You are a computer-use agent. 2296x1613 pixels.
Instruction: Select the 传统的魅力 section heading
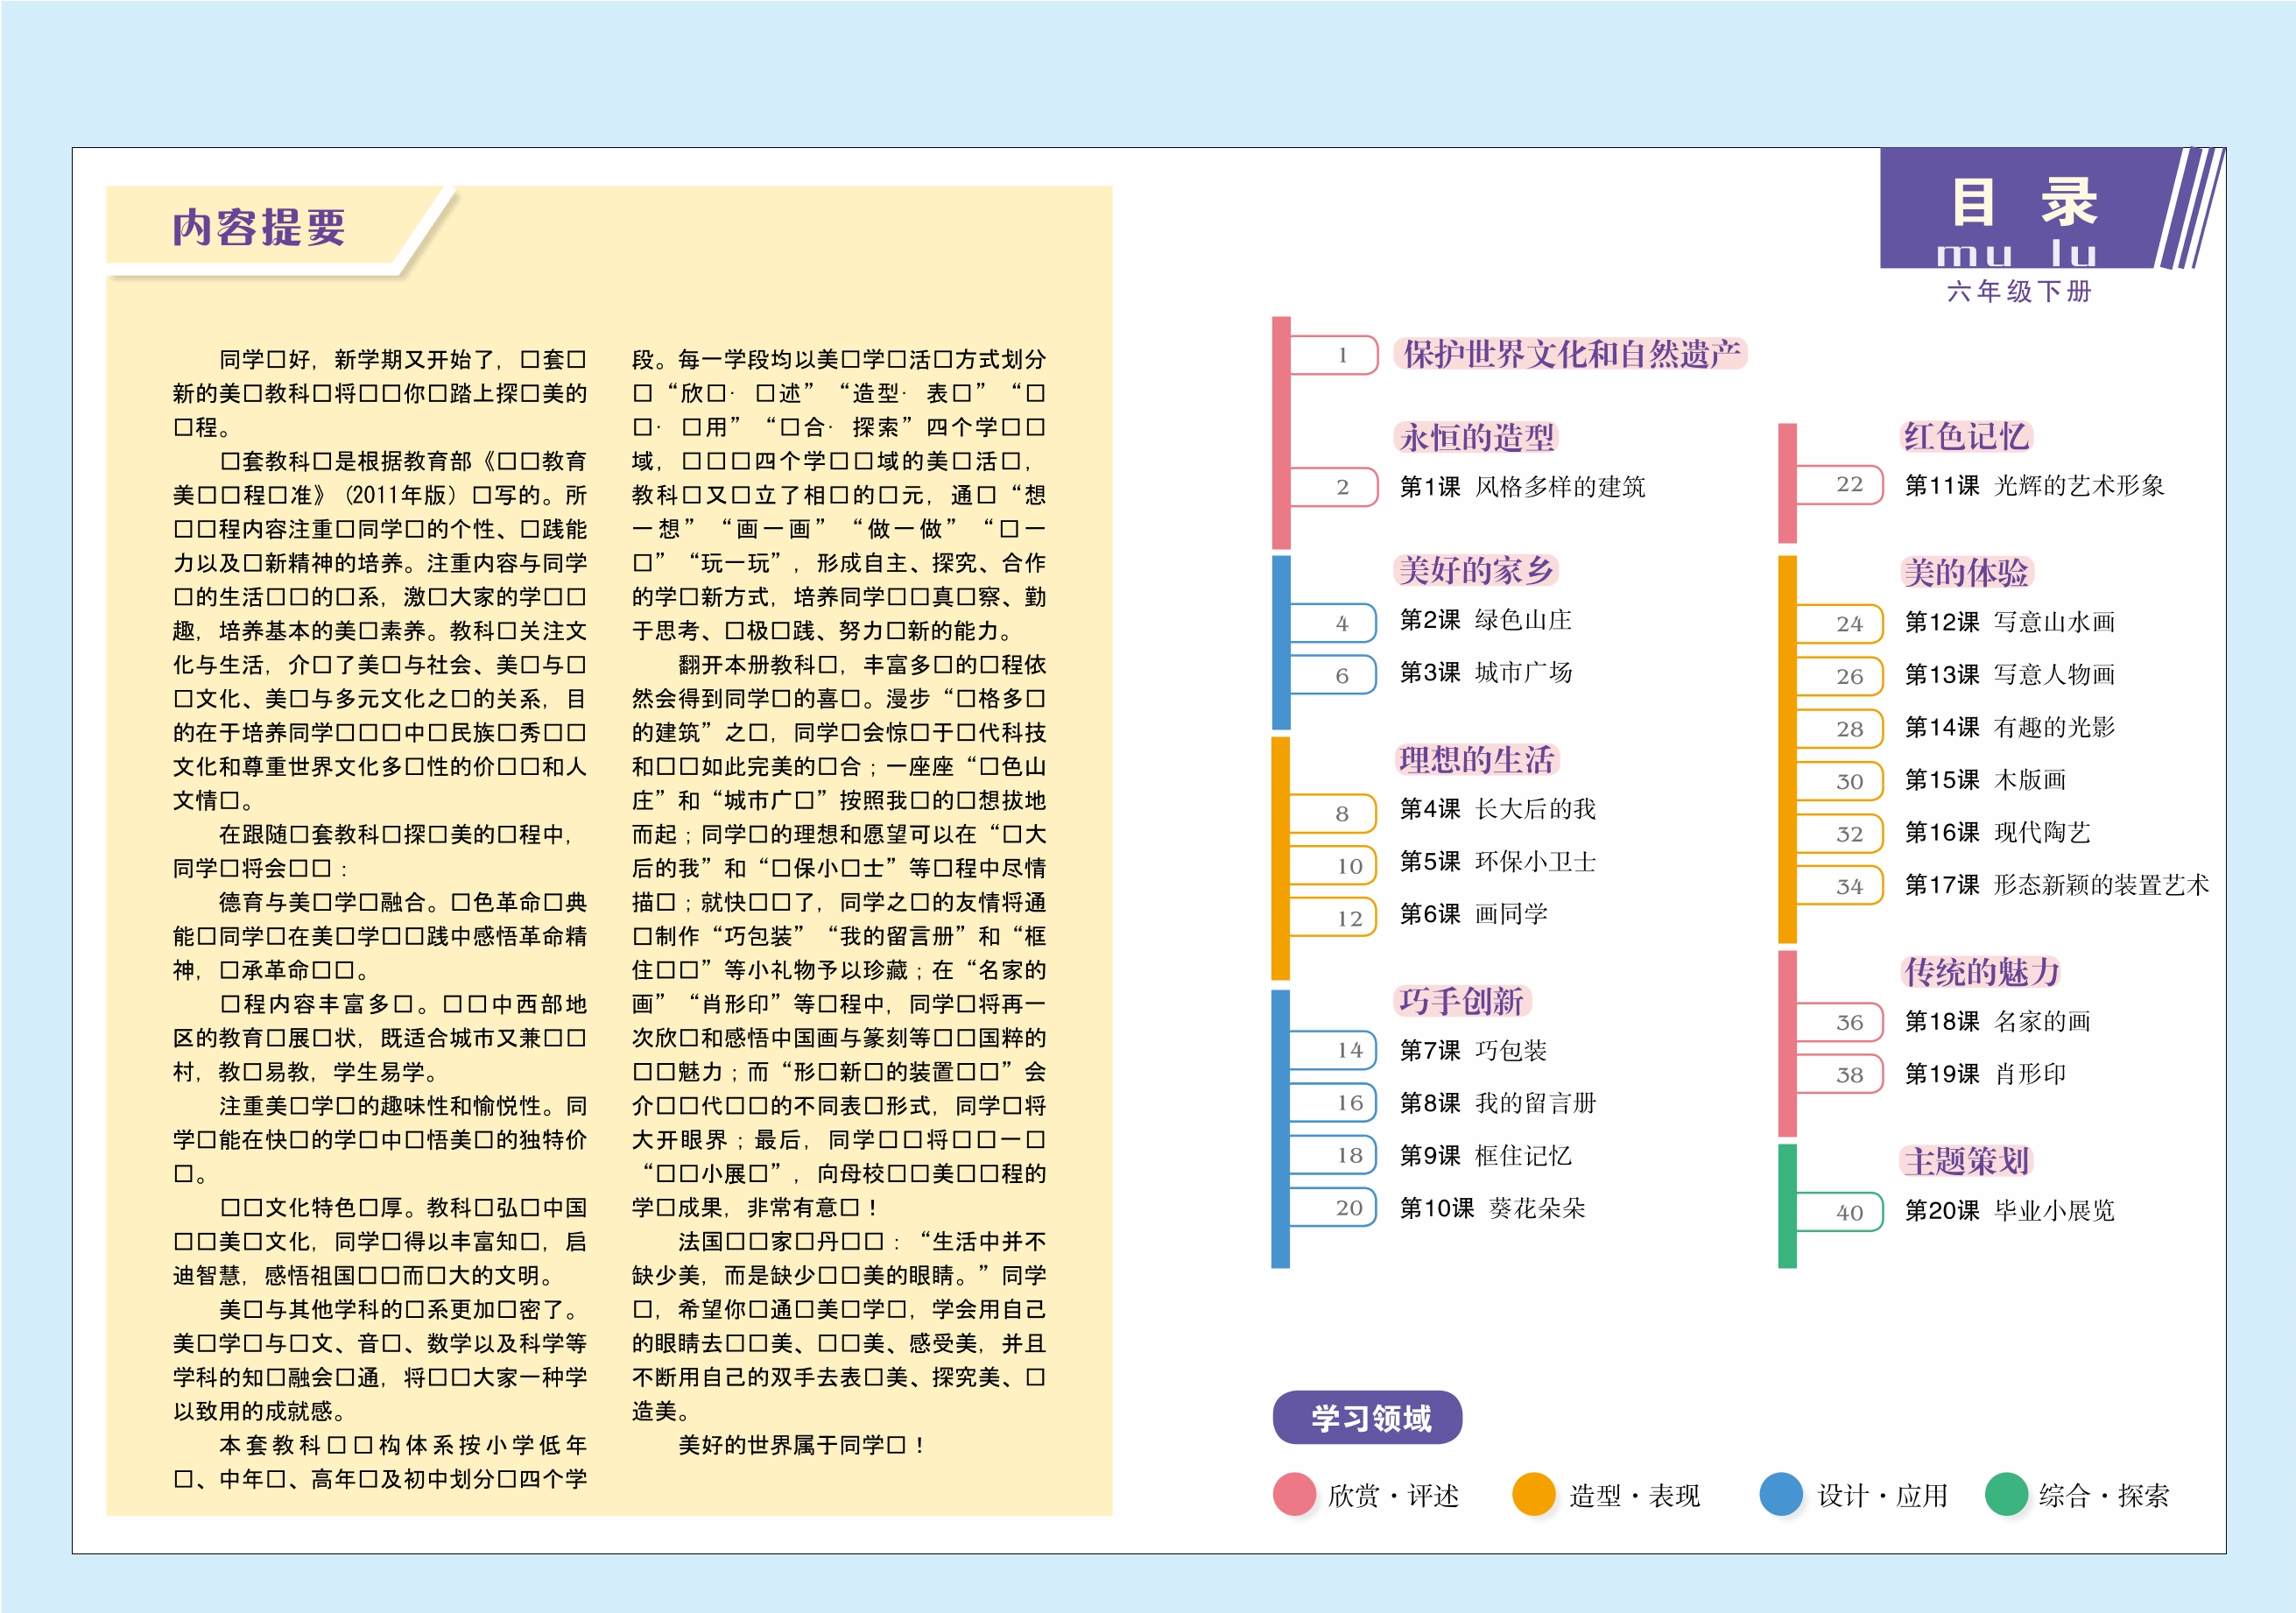pyautogui.click(x=1980, y=971)
